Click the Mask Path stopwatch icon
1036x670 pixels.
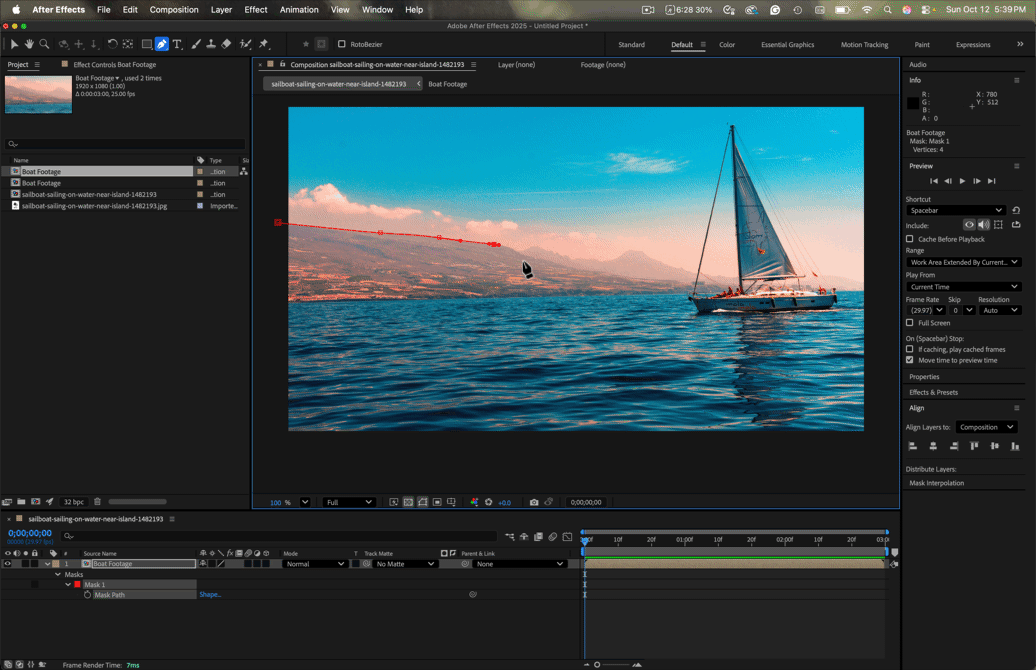(x=87, y=595)
